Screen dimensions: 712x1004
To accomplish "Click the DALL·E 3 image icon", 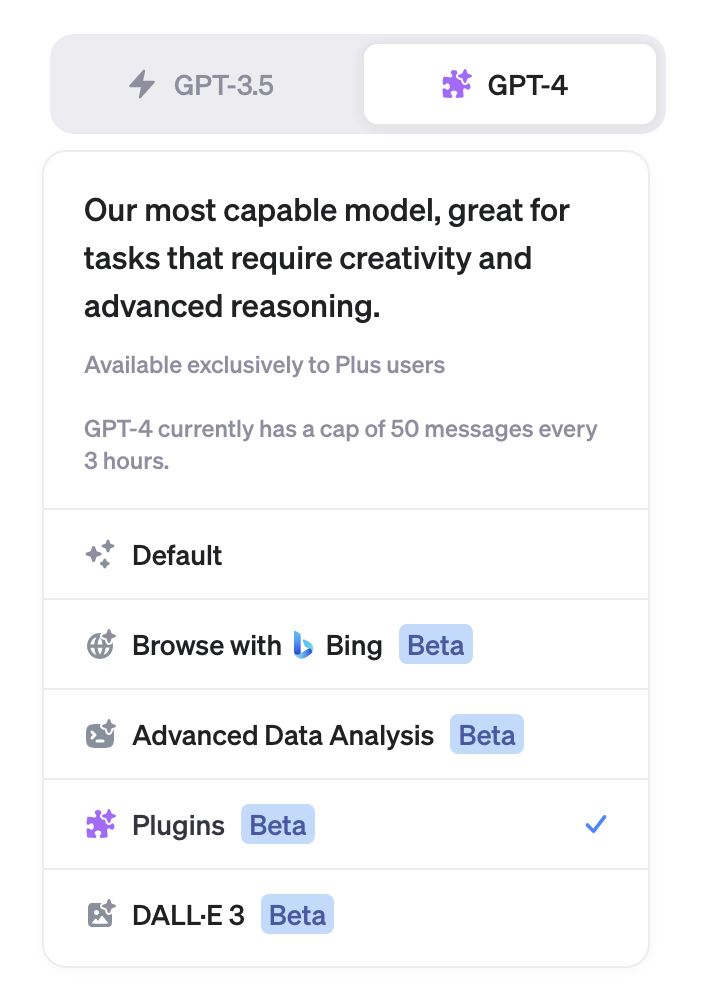I will coord(100,915).
